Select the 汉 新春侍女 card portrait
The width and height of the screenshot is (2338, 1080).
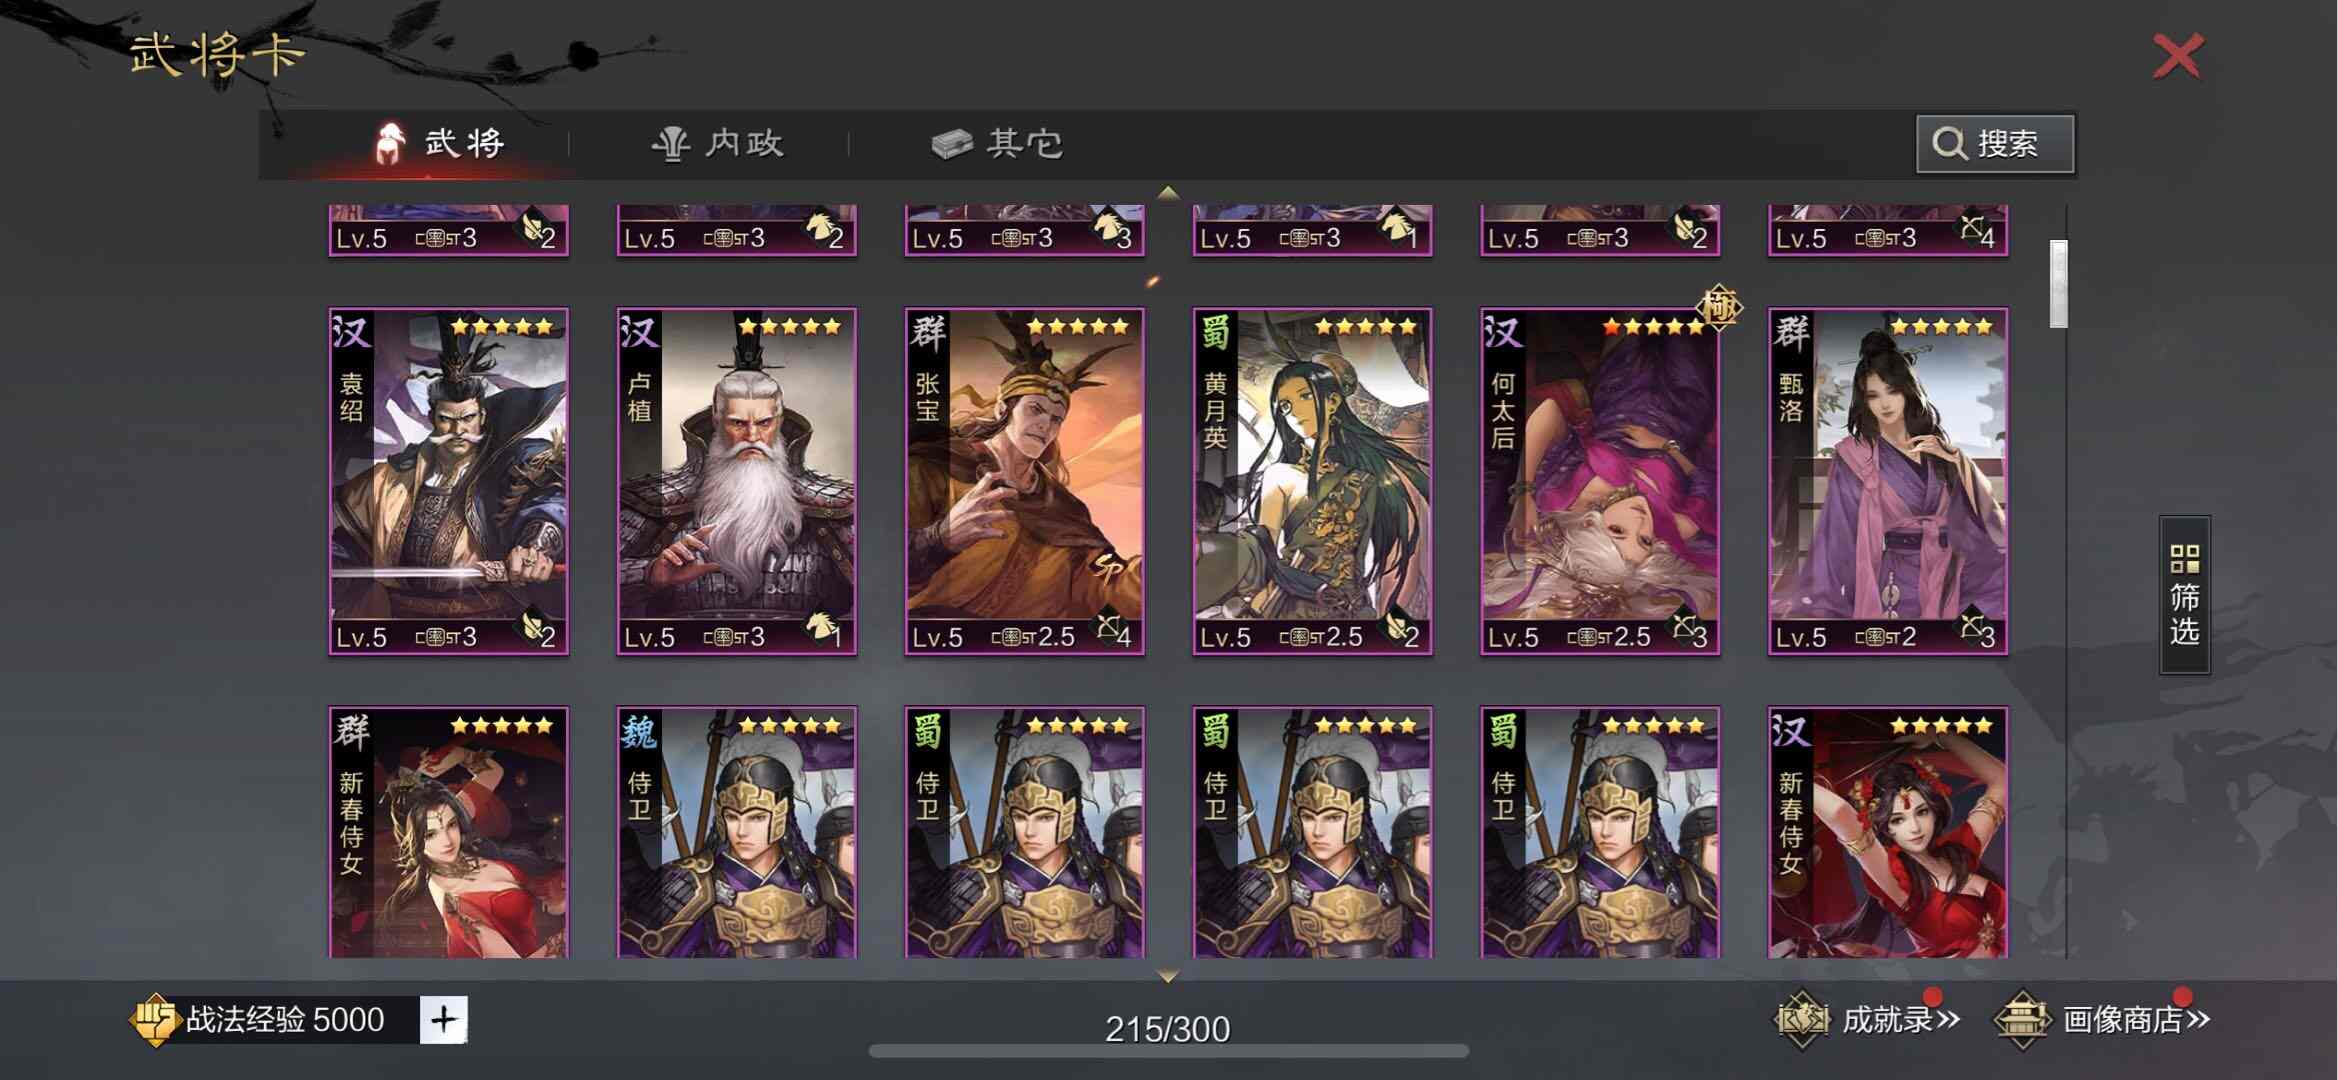point(1889,833)
